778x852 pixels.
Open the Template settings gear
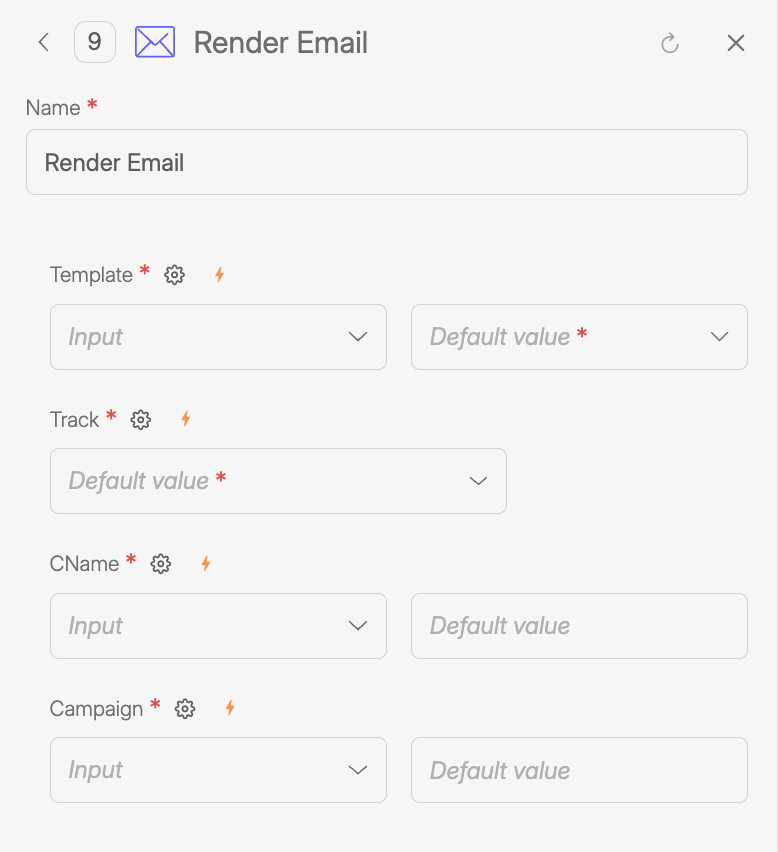(175, 274)
